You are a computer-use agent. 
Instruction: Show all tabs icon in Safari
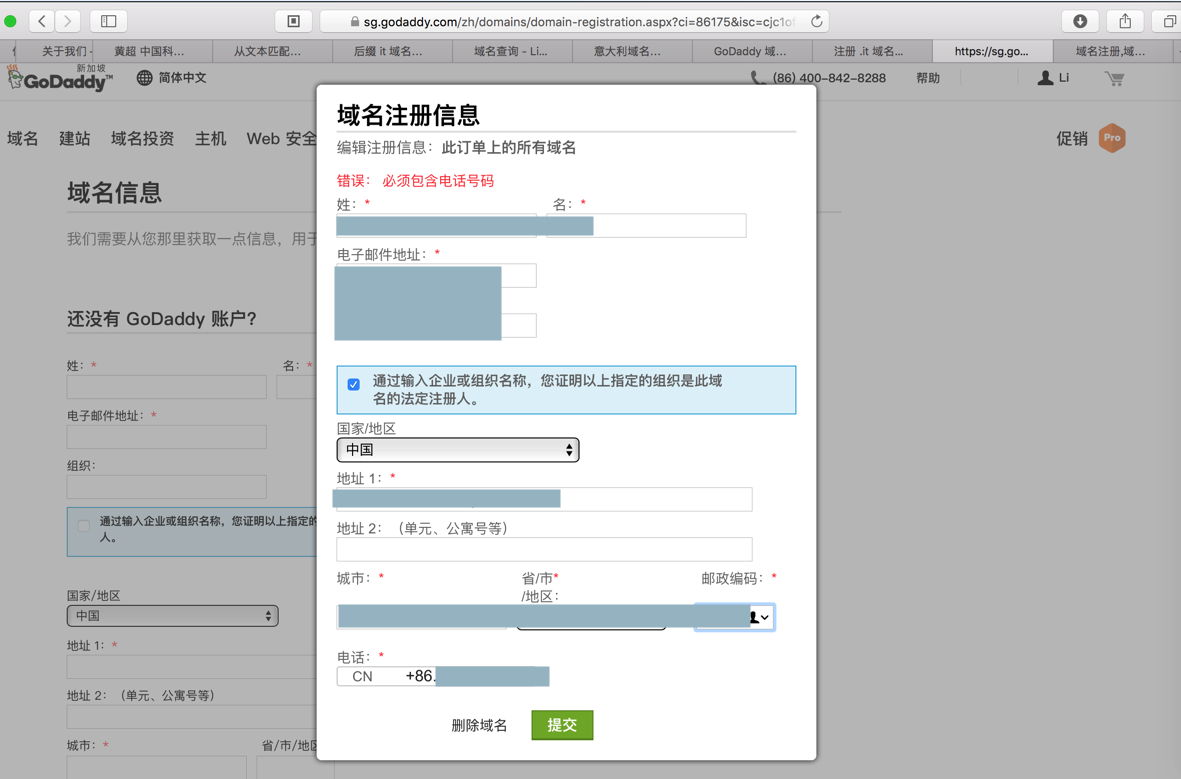[1168, 21]
